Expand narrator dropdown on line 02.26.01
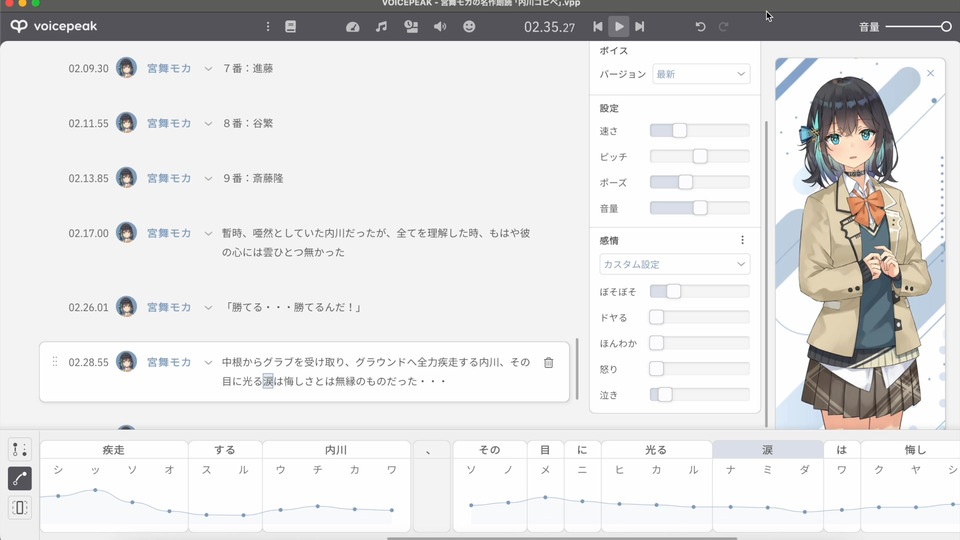Viewport: 960px width, 540px height. pos(208,307)
